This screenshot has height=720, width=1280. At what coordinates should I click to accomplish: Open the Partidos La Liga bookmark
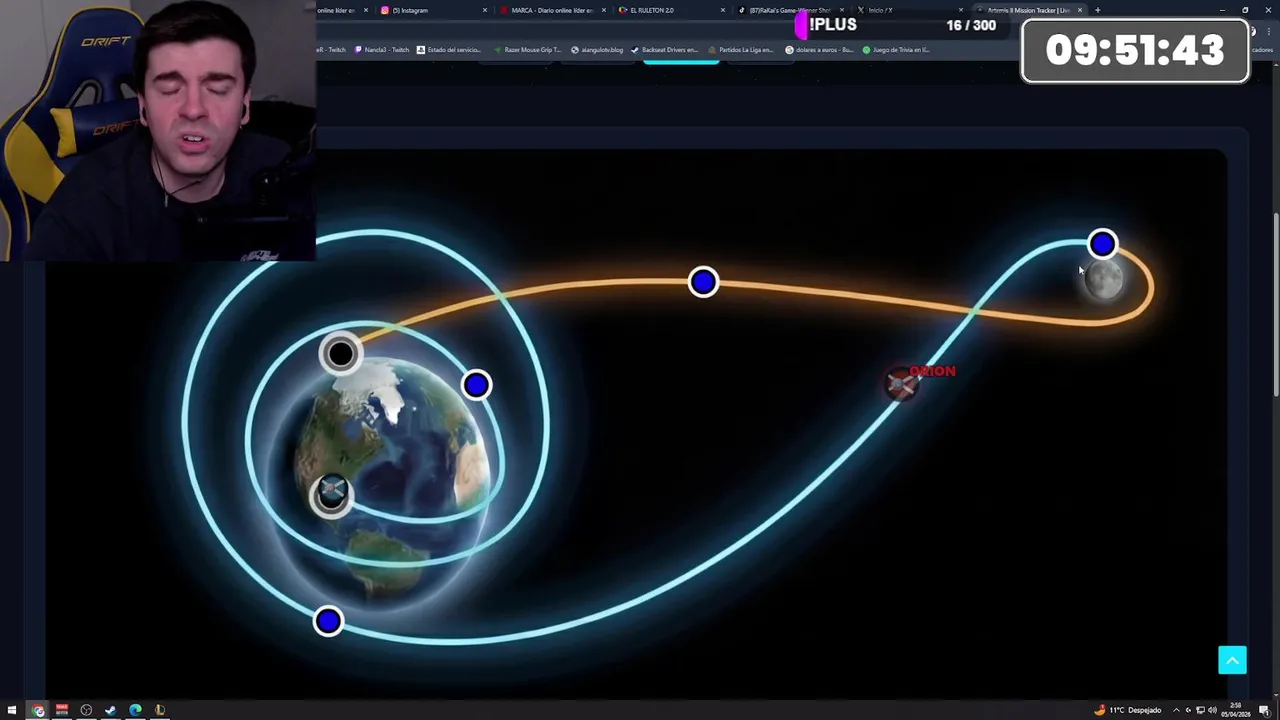point(741,49)
